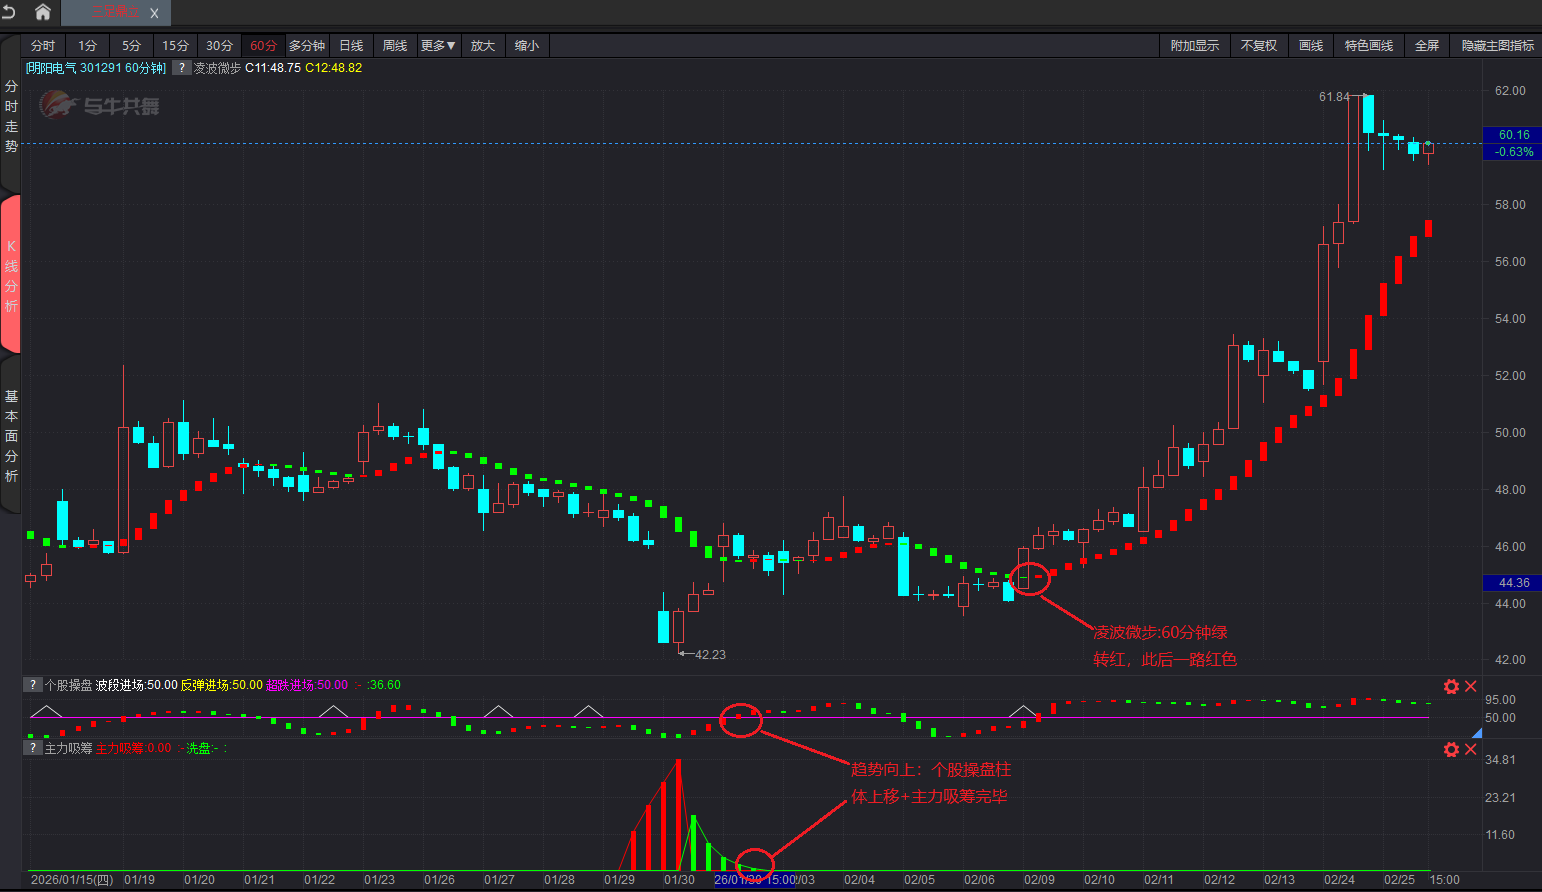Select the 基本面分析 side tab
1542x892 pixels.
point(11,436)
